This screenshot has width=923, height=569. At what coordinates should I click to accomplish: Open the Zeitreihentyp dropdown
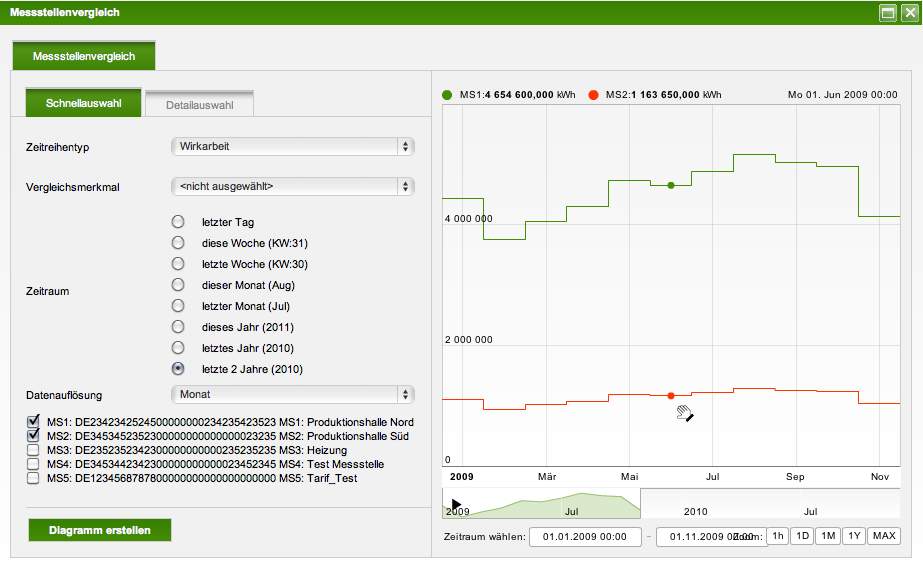tap(292, 147)
